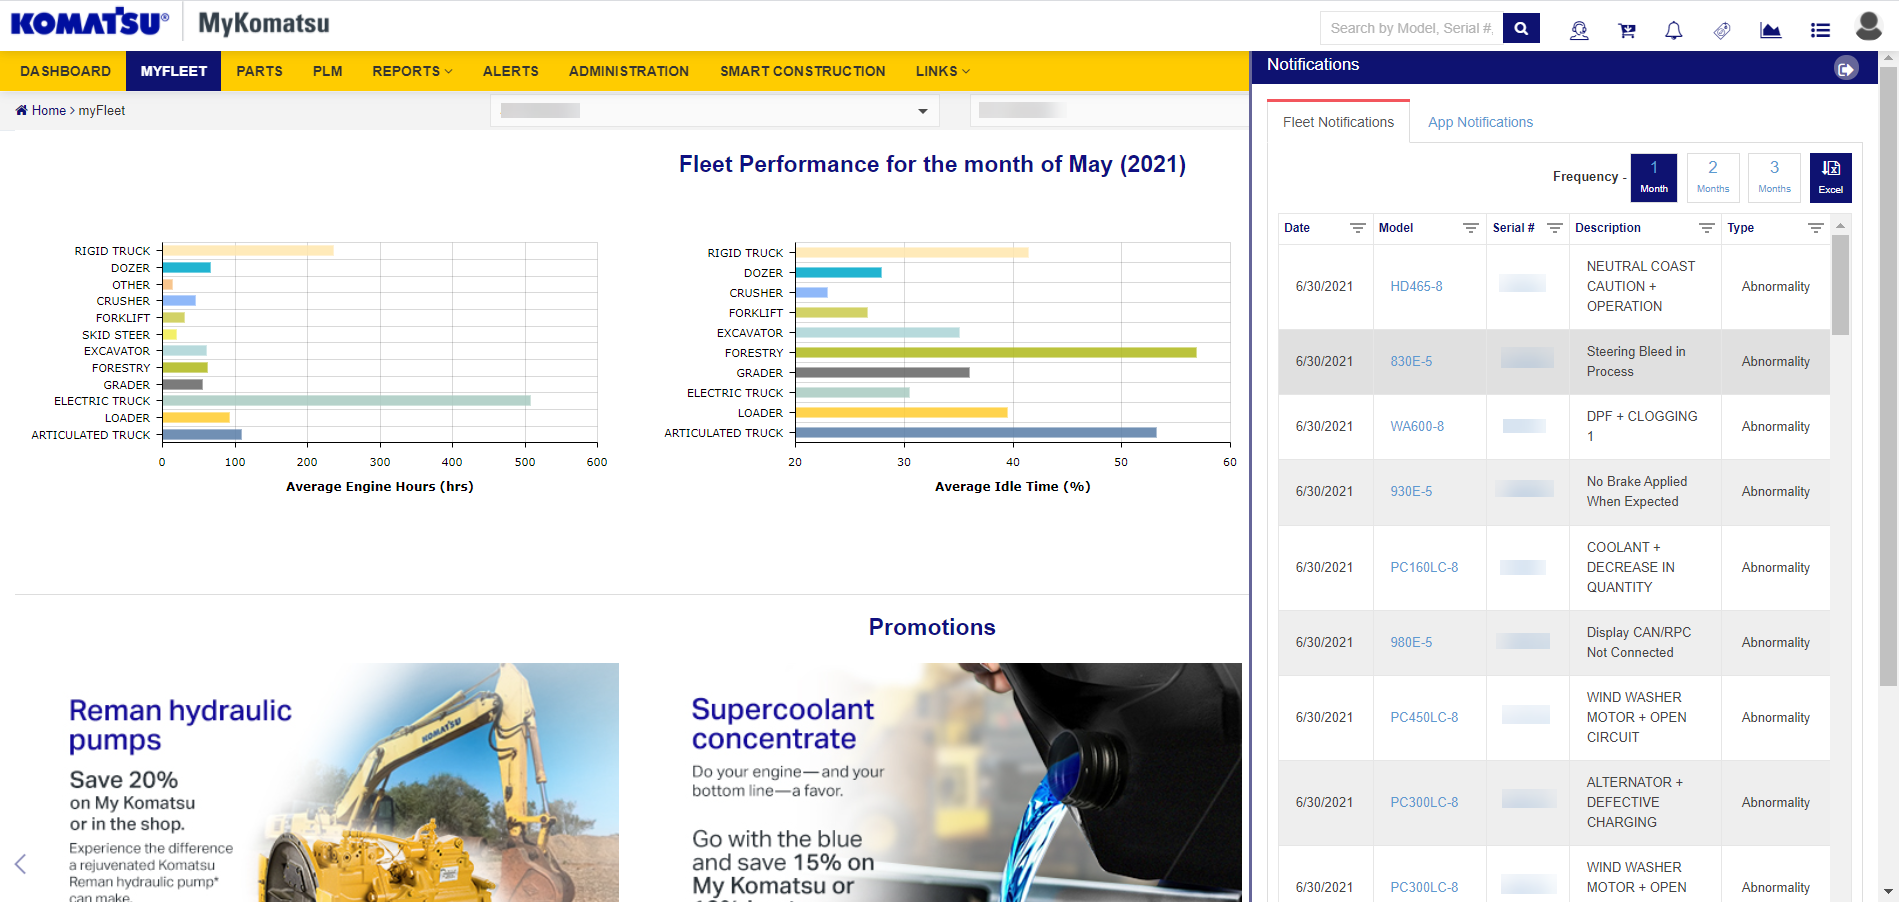Open the HD465-8 model link

coord(1416,286)
